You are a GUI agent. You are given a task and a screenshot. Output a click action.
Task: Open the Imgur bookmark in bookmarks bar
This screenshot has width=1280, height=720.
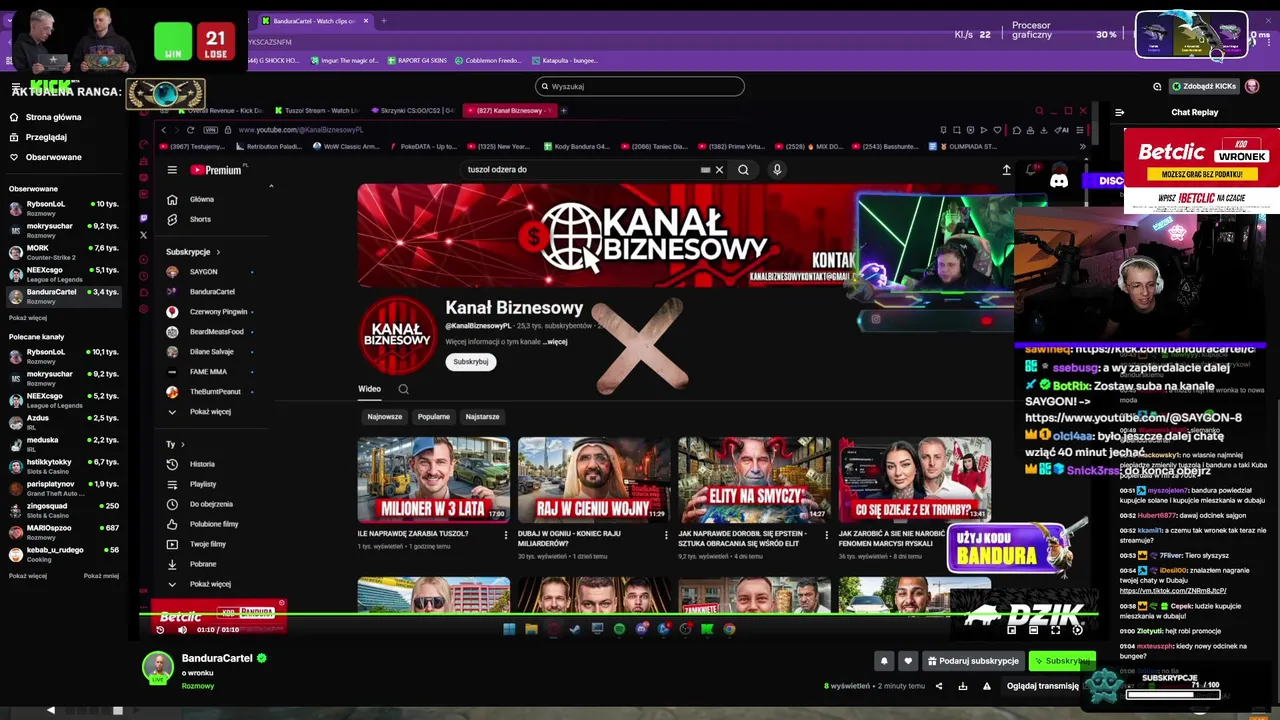(345, 60)
